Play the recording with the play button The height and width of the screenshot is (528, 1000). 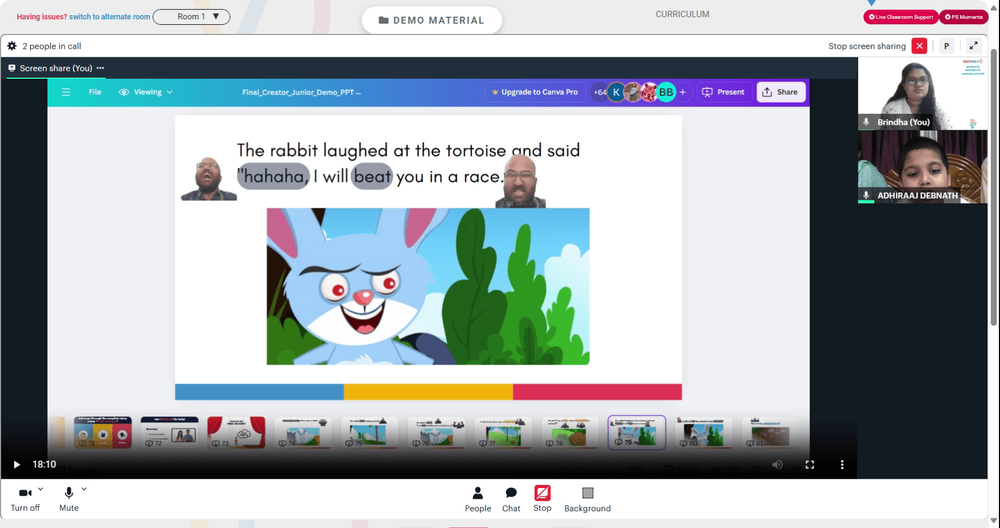(17, 465)
